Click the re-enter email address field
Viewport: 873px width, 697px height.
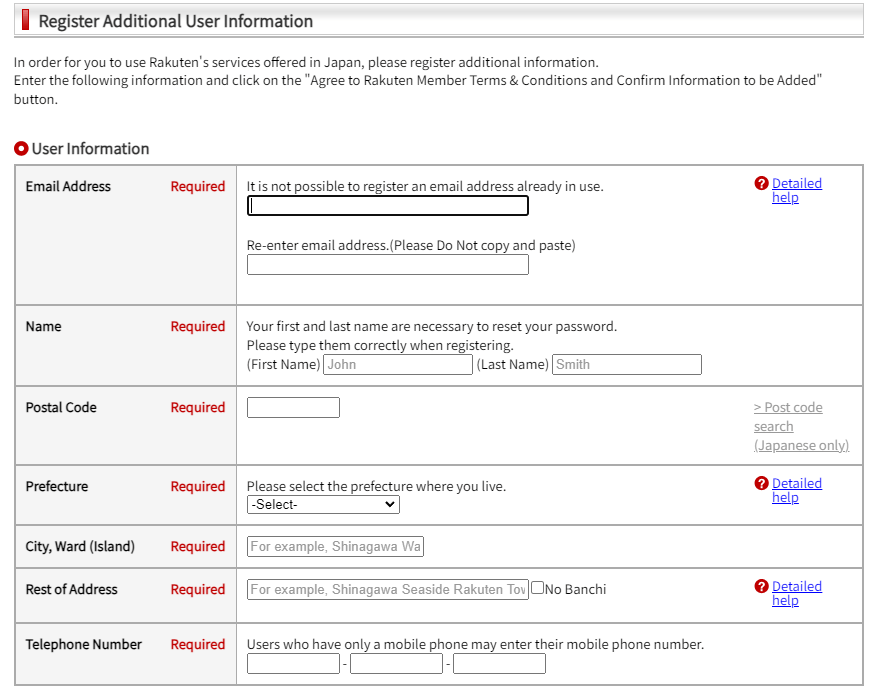[388, 264]
